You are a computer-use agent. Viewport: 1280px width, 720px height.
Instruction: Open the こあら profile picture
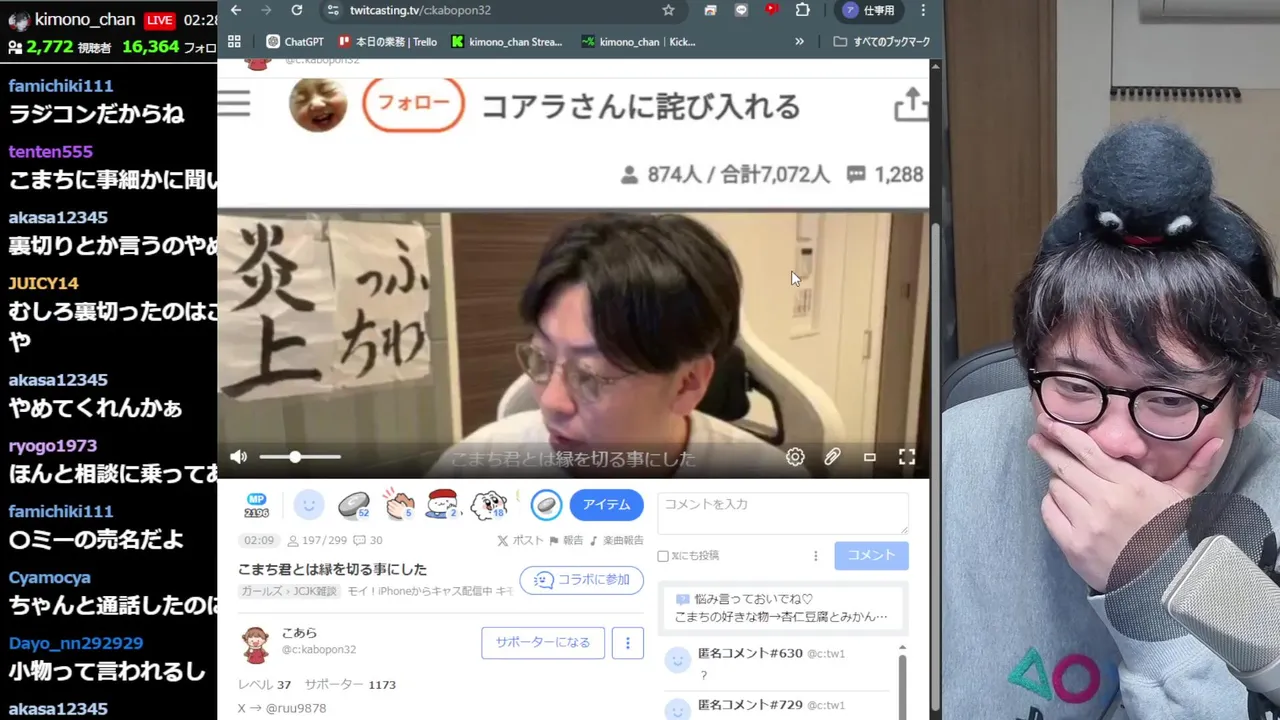click(256, 645)
